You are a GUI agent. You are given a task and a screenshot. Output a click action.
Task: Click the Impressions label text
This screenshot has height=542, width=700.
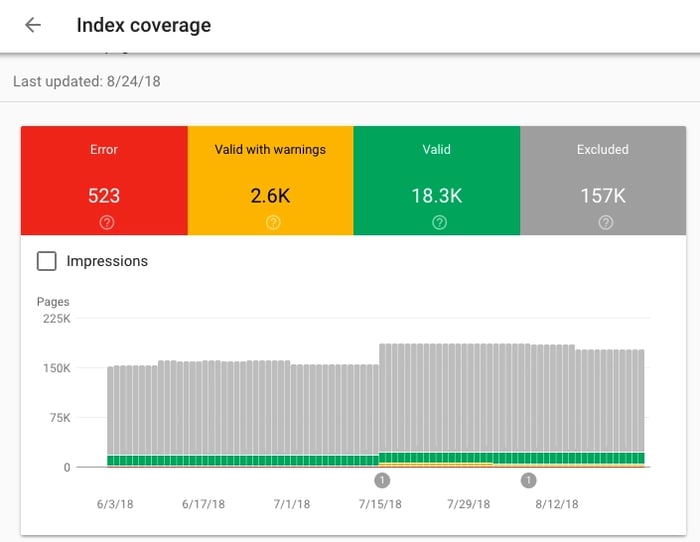coord(107,261)
